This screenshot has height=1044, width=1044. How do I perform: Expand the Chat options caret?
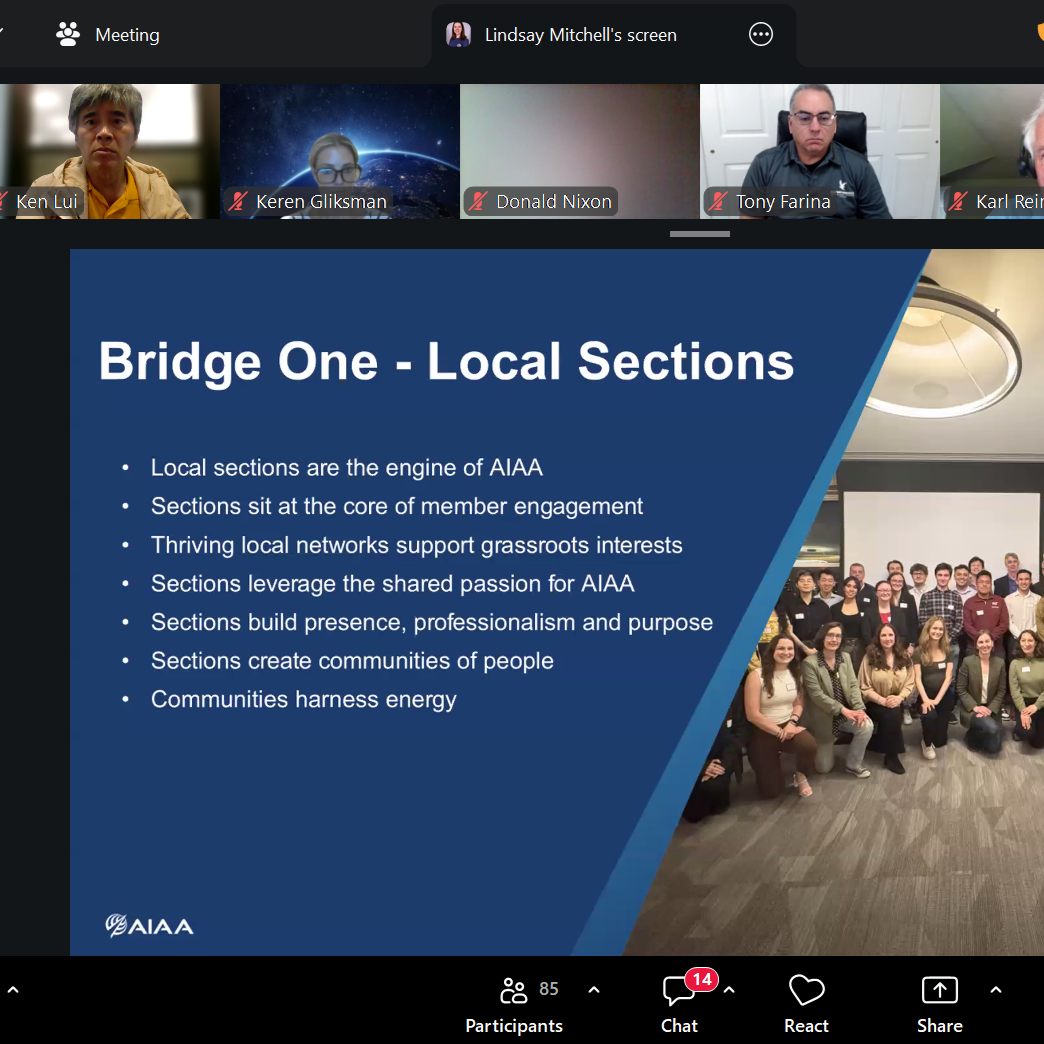[x=729, y=990]
